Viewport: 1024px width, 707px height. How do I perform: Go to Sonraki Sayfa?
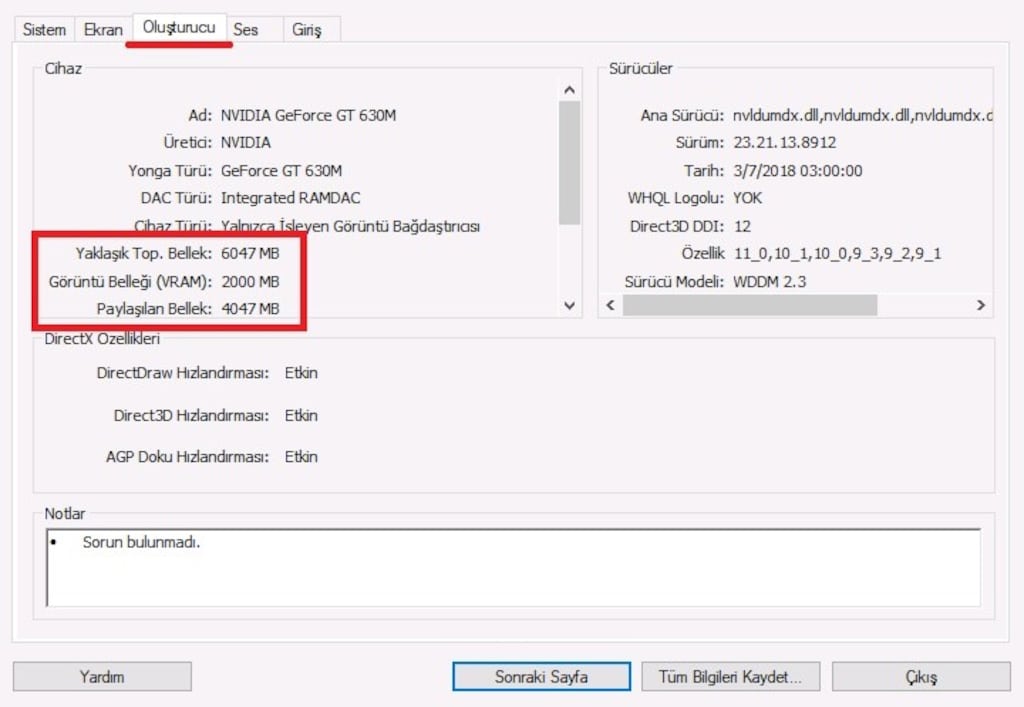(541, 676)
